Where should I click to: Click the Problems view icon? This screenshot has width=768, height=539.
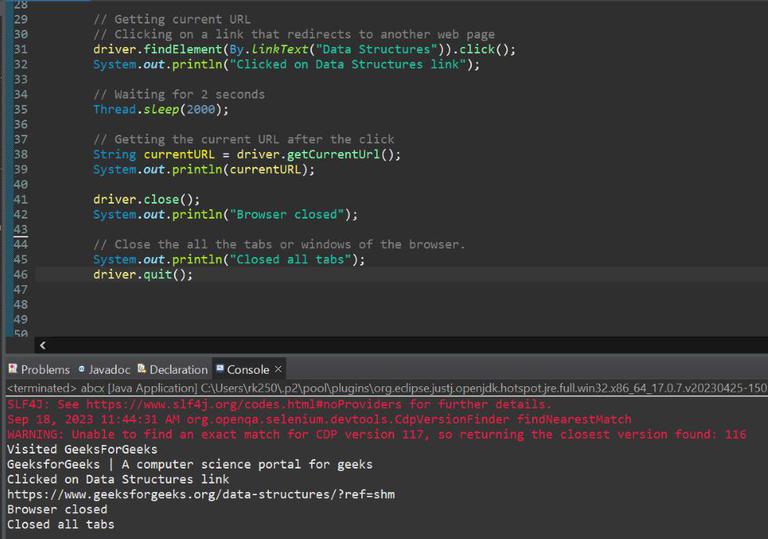coord(13,369)
